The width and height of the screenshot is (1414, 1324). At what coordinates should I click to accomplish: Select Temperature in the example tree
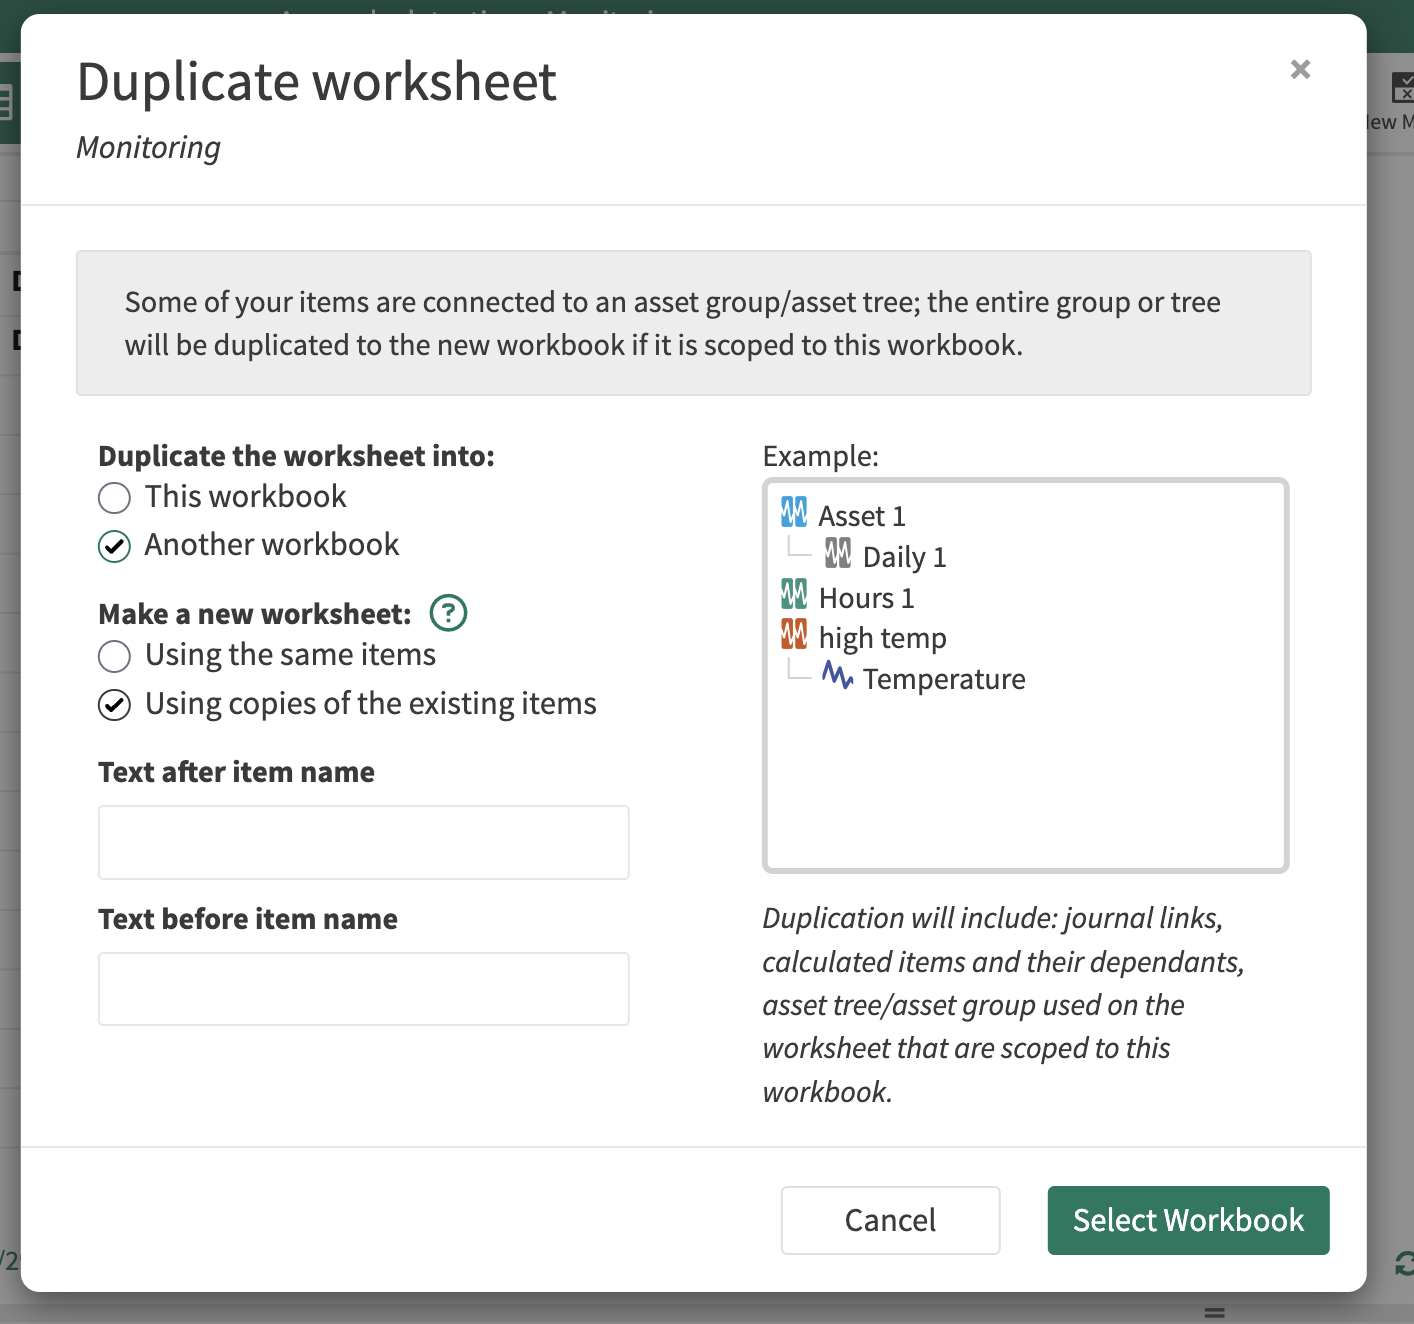pos(944,679)
